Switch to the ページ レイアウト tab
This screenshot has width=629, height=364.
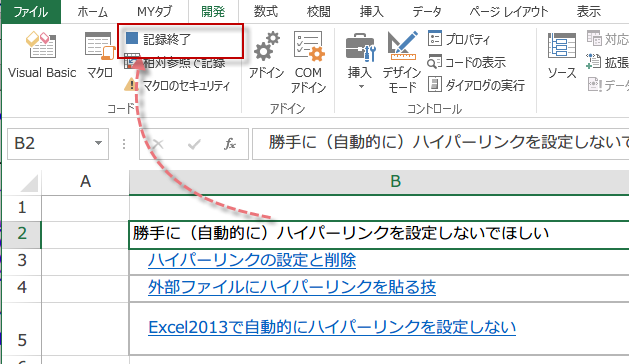click(x=509, y=12)
